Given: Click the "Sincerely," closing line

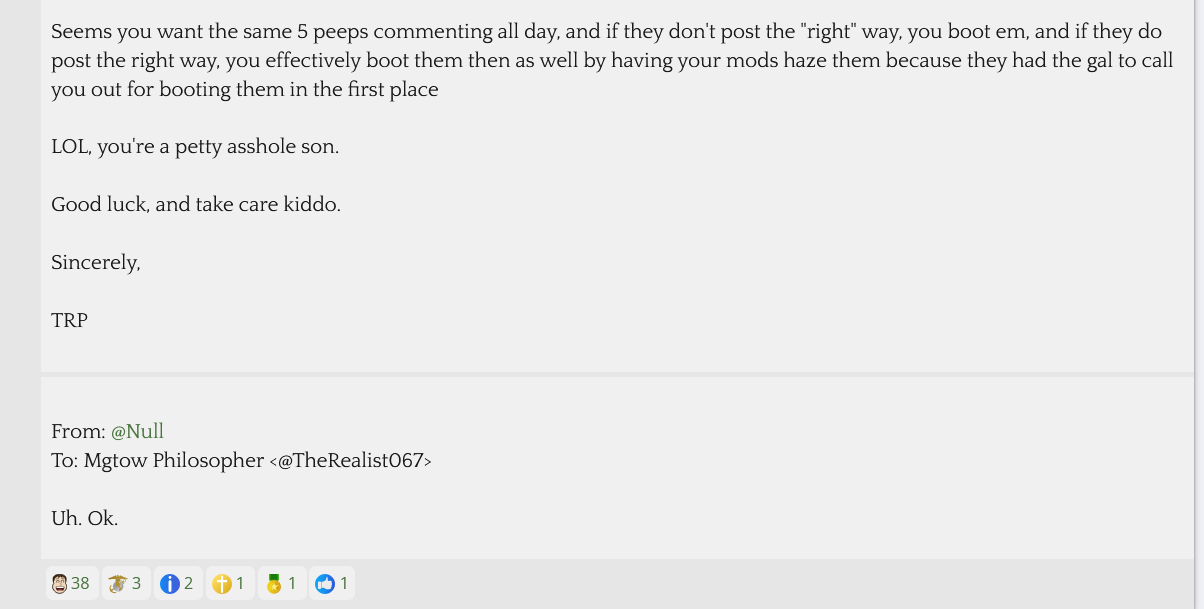Looking at the screenshot, I should tap(96, 263).
